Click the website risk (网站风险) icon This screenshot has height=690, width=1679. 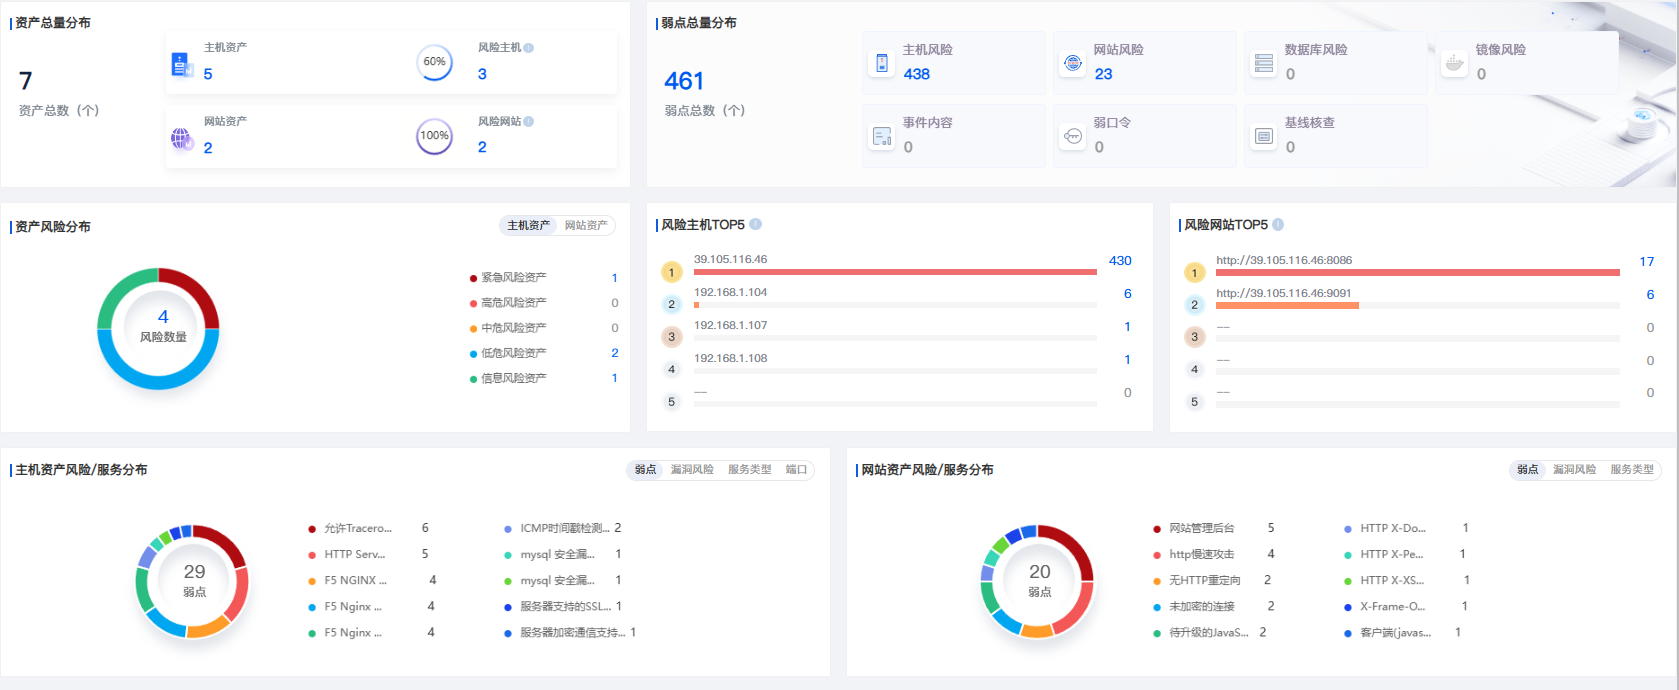click(1073, 63)
